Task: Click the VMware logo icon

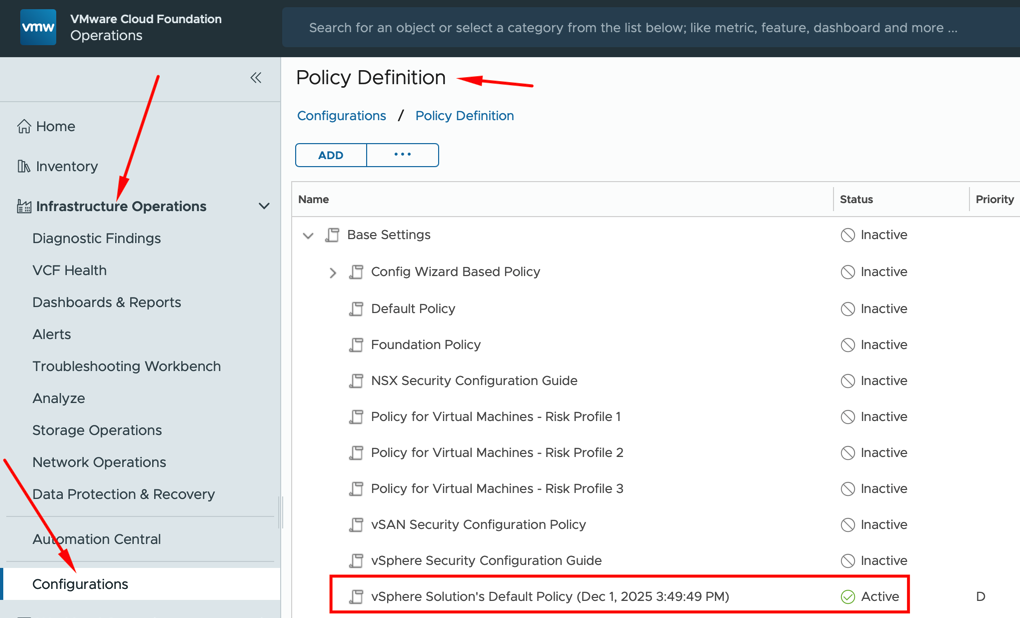Action: pyautogui.click(x=38, y=27)
